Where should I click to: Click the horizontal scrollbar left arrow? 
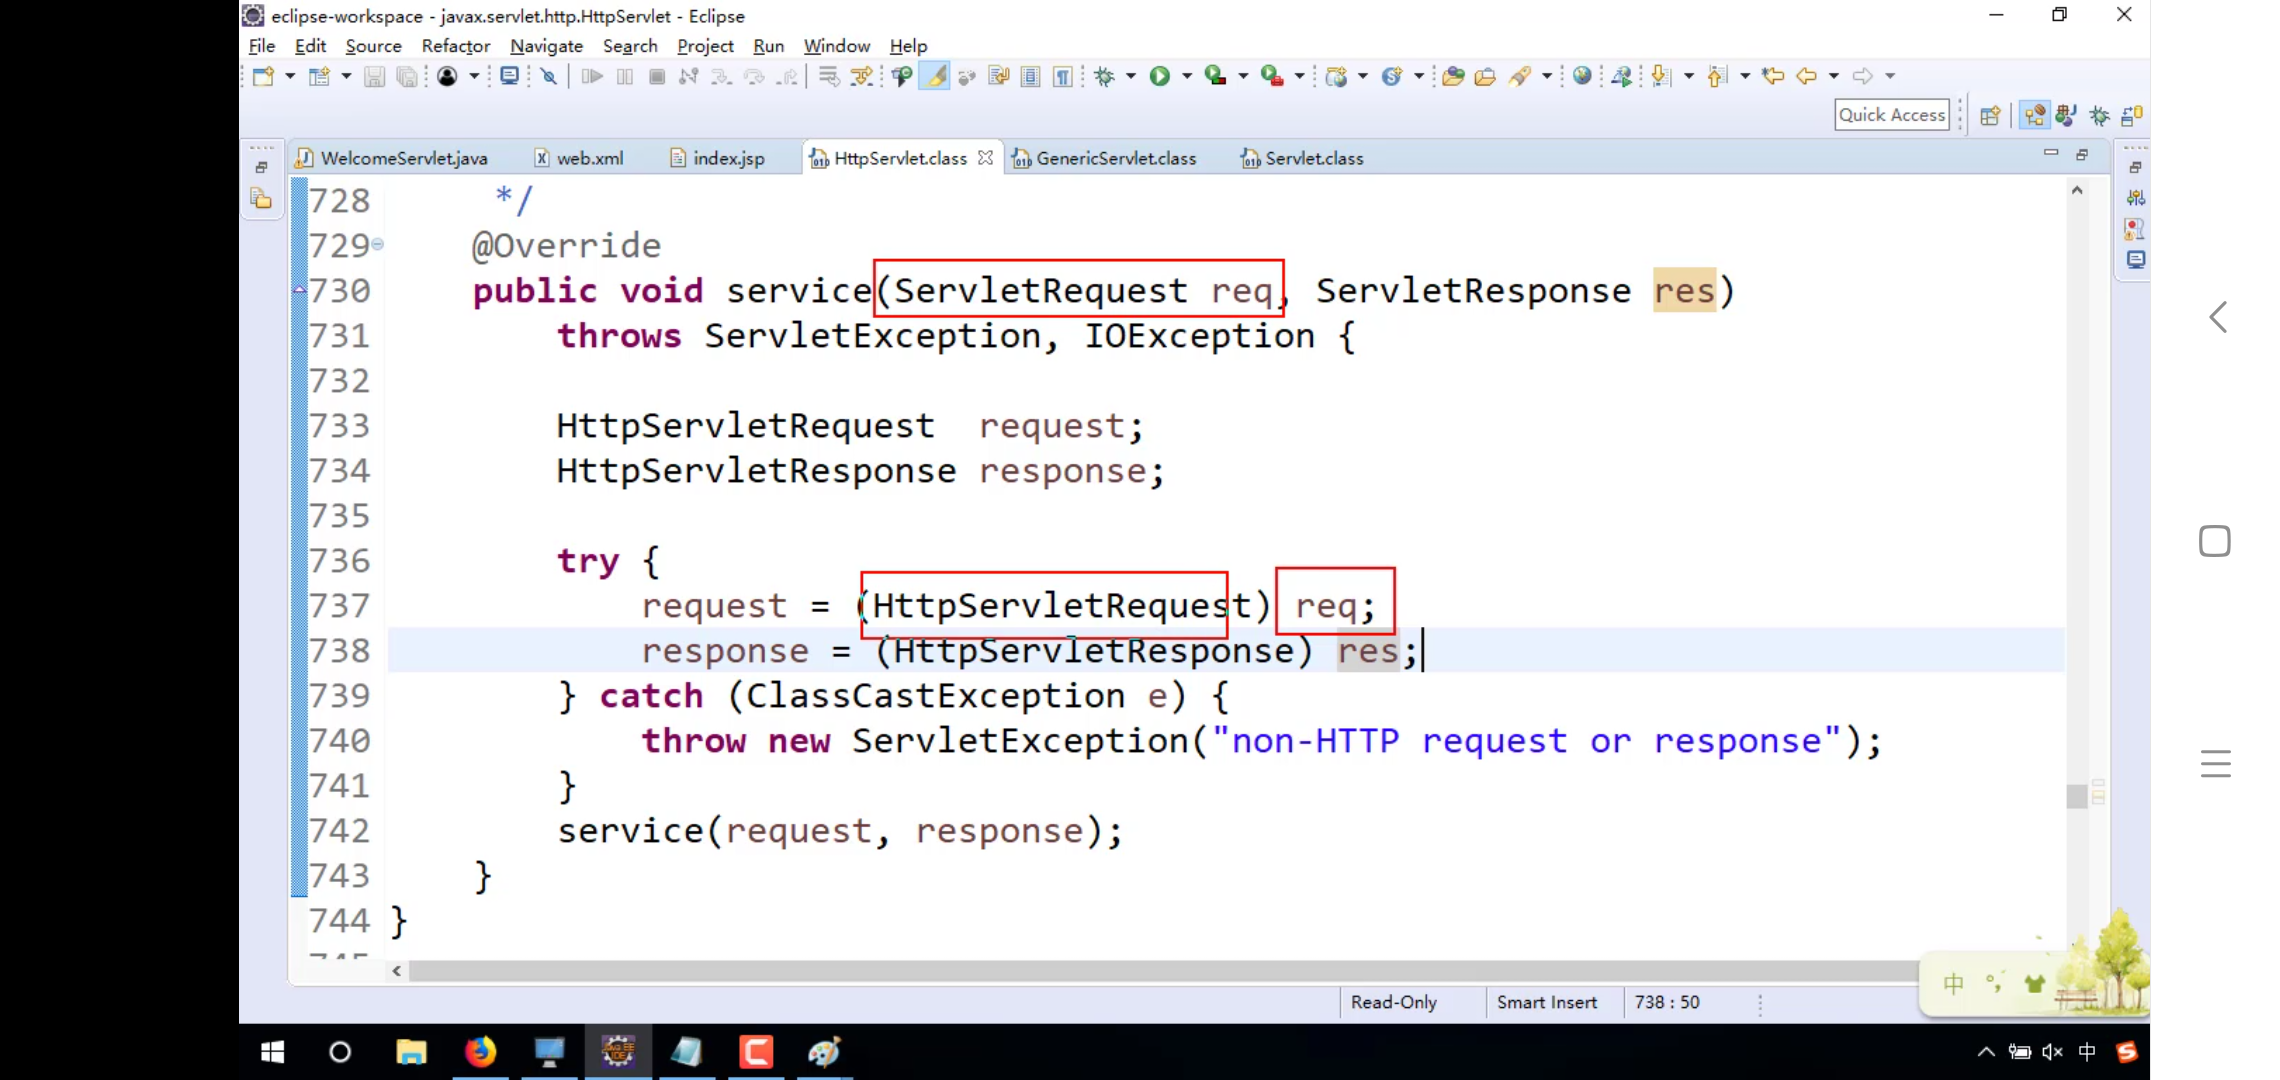[397, 971]
